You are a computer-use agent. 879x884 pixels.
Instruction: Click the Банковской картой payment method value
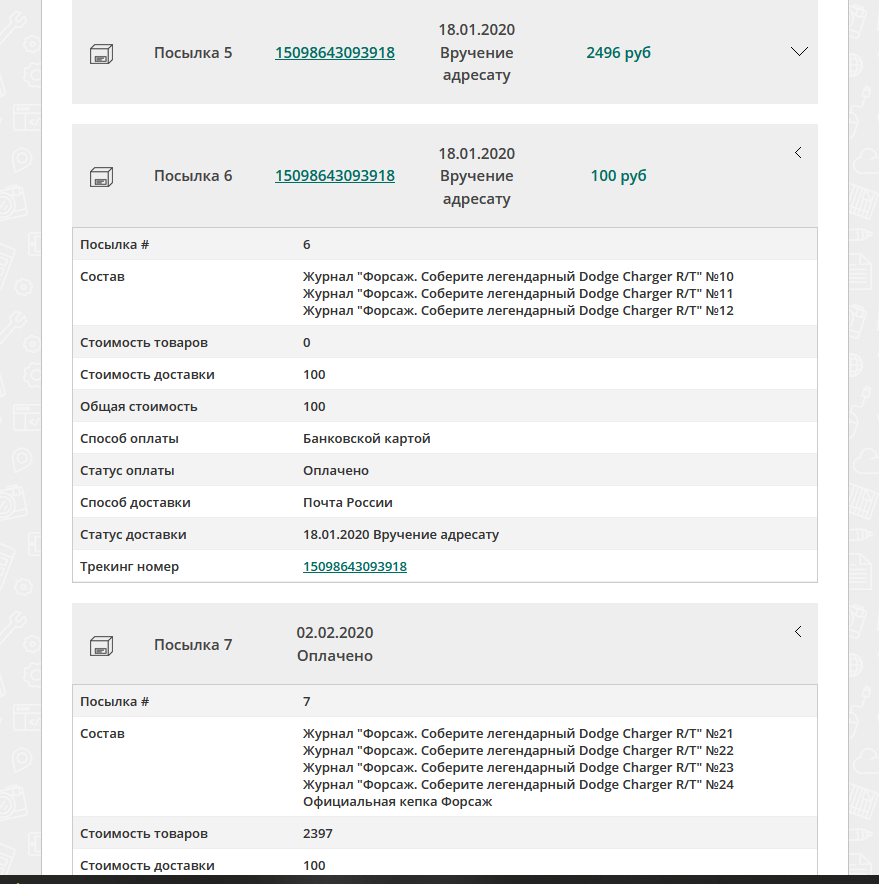tap(367, 439)
